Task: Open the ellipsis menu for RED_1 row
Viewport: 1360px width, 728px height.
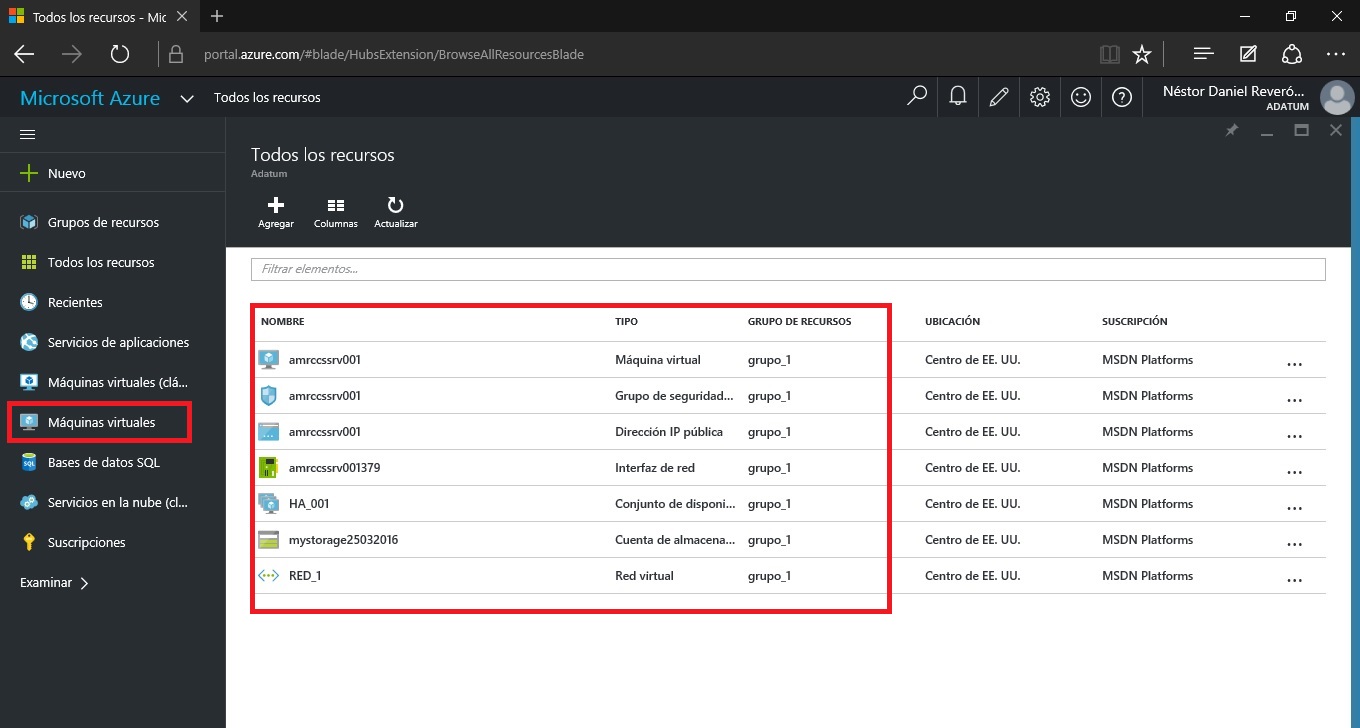Action: [x=1294, y=580]
